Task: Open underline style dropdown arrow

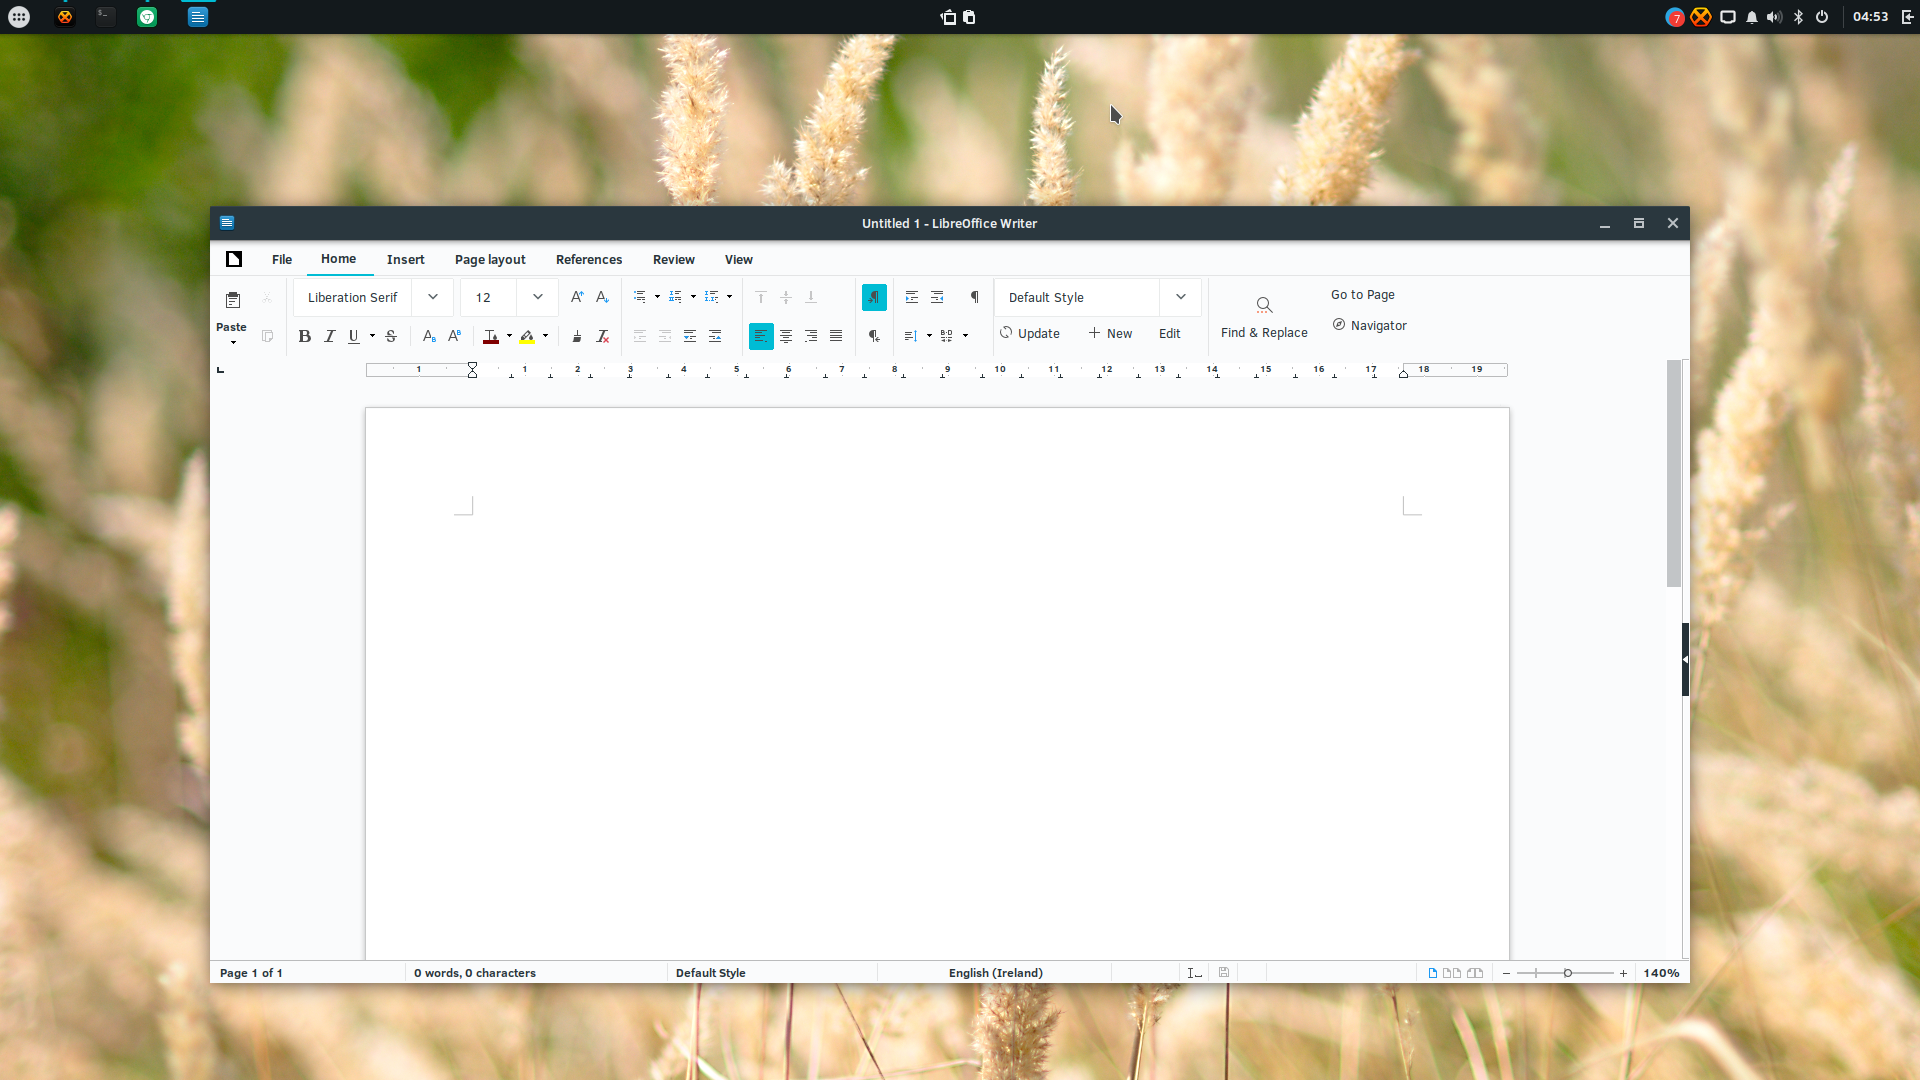Action: (x=372, y=336)
